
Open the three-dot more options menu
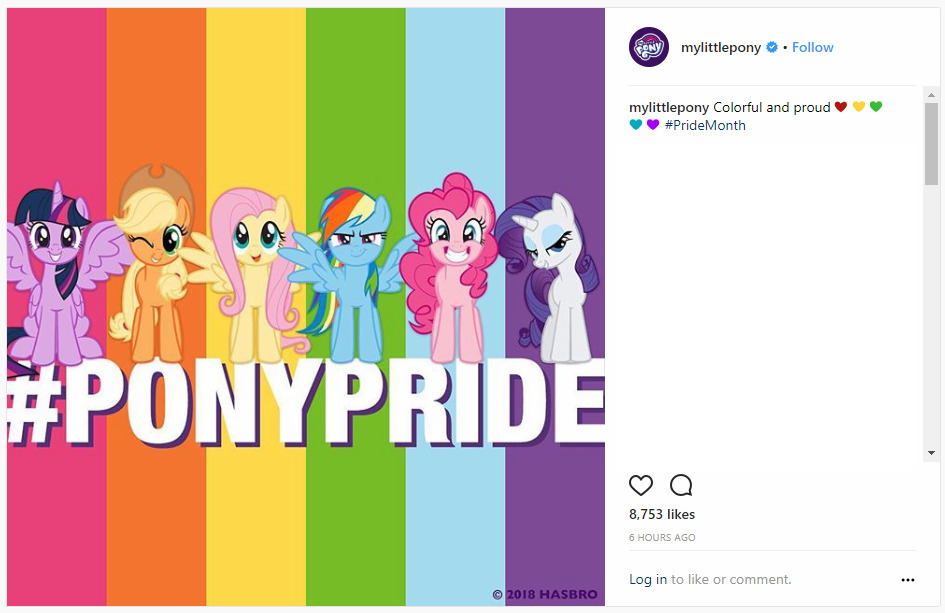907,580
